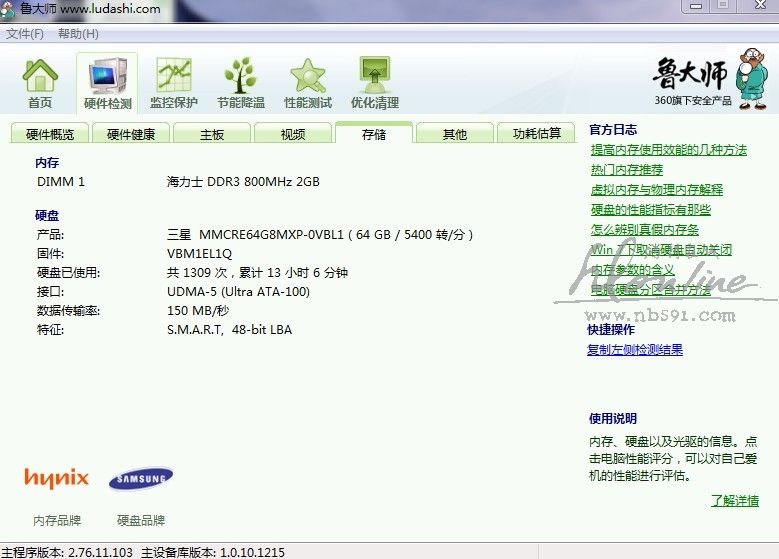Open the 监控保护 monitoring icon
Screen dimensions: 779x559
(174, 82)
